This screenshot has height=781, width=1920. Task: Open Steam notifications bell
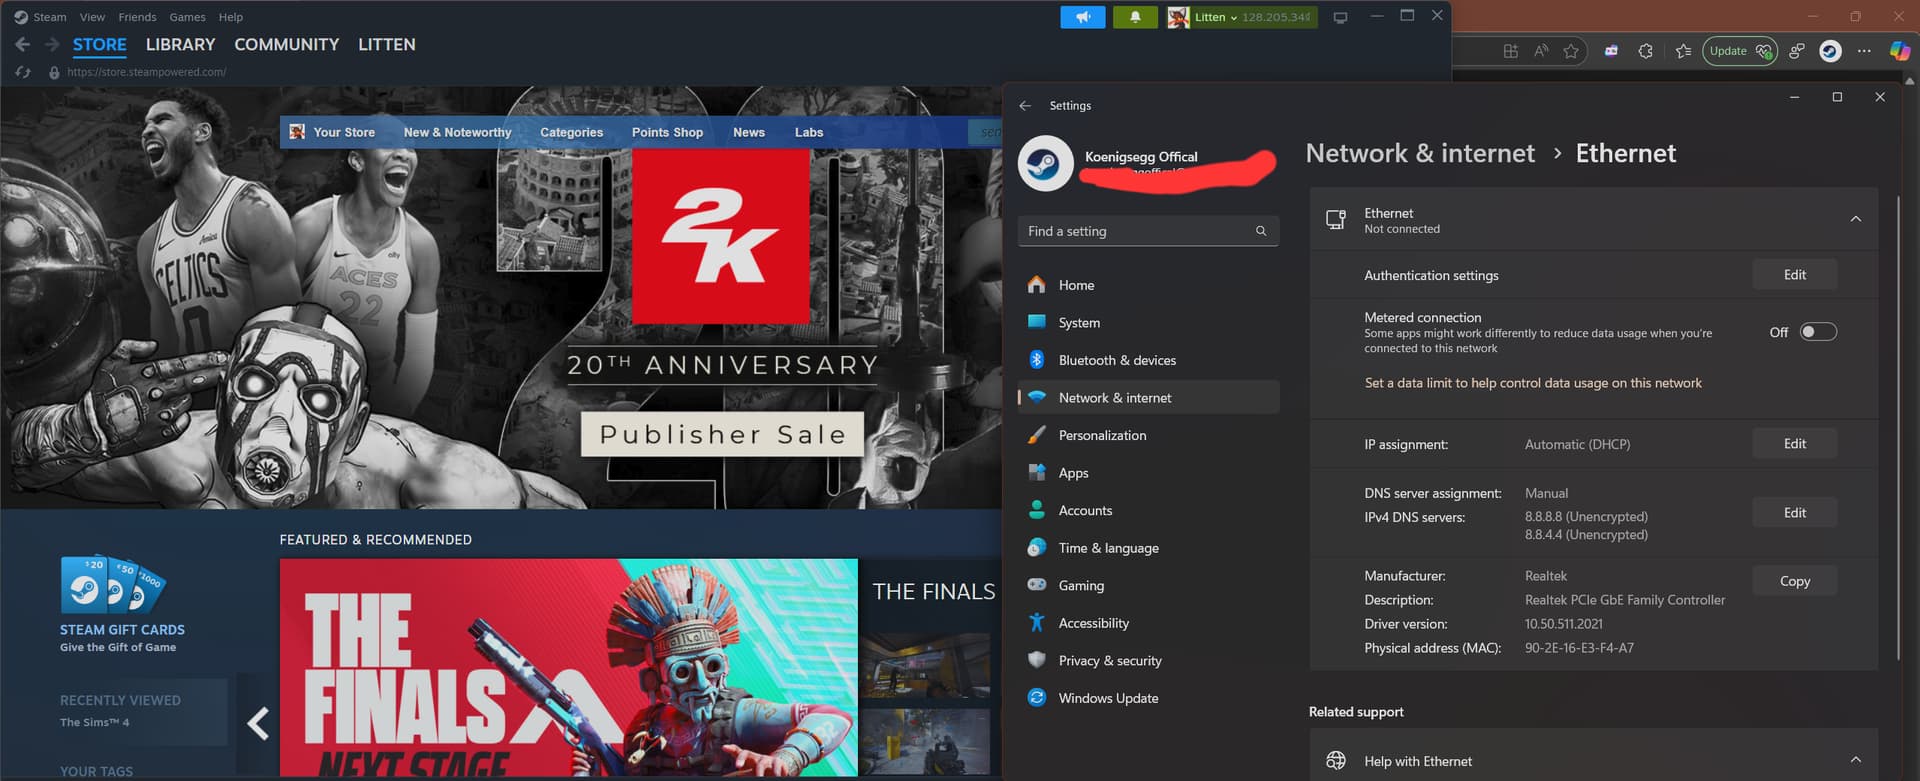tap(1135, 17)
